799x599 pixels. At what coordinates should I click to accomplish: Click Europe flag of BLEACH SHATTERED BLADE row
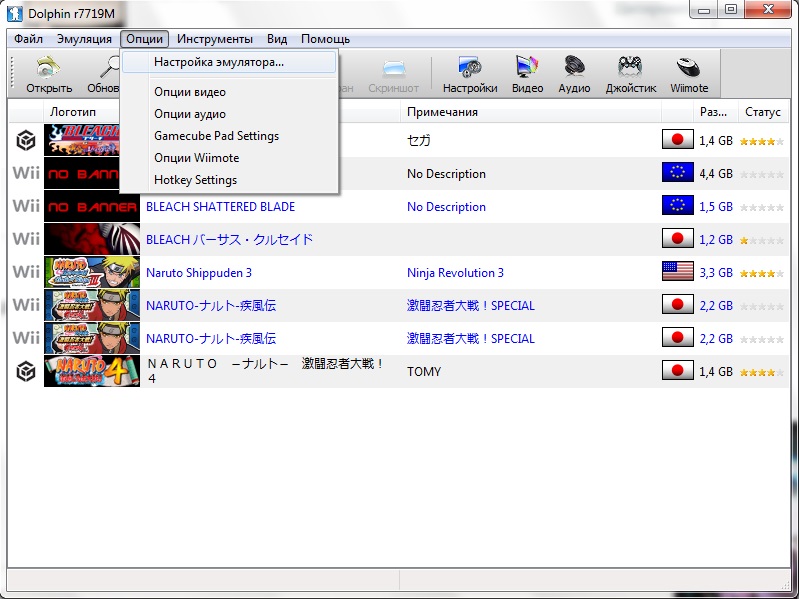(677, 206)
